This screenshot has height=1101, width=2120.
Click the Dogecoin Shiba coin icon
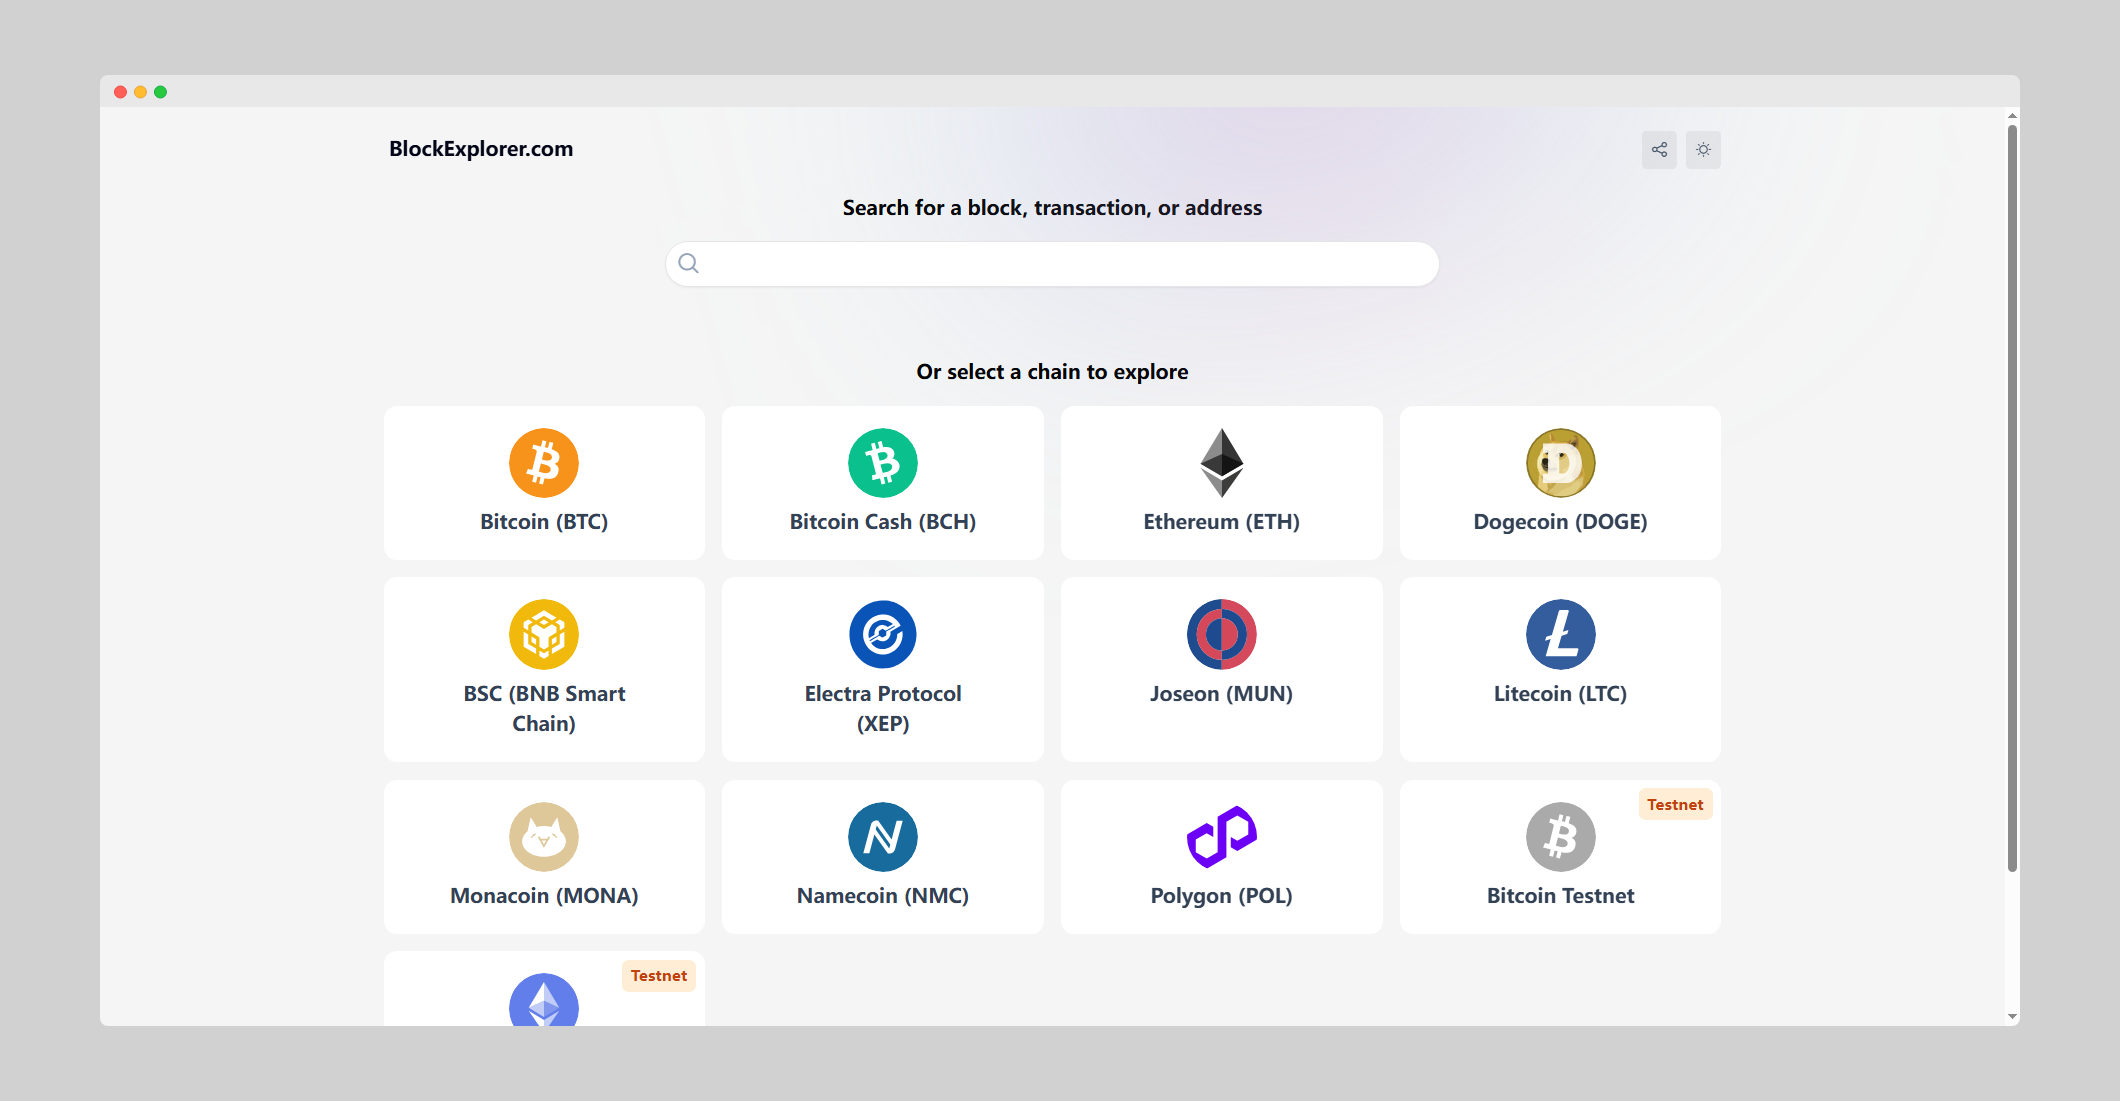click(1560, 463)
